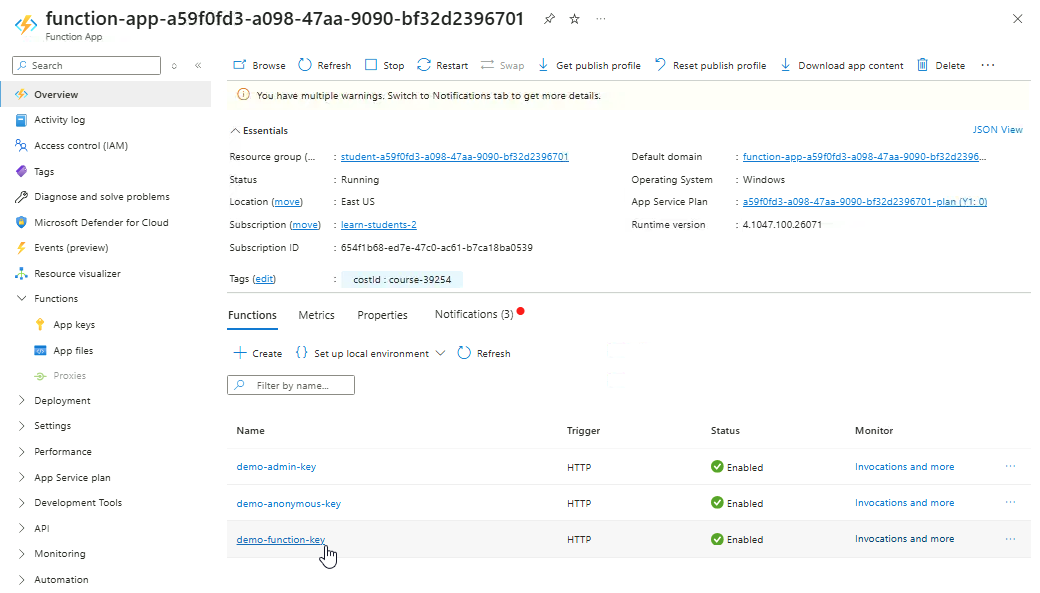Open Microsoft Defender for Cloud

coord(100,222)
